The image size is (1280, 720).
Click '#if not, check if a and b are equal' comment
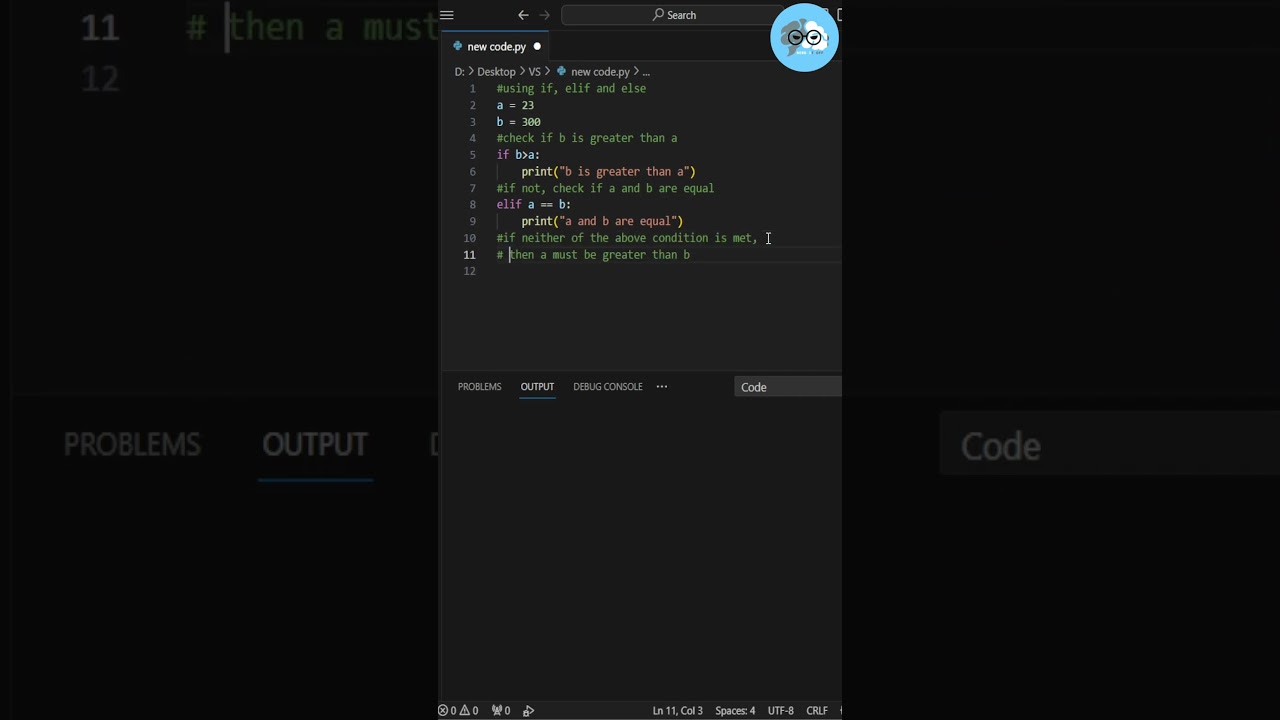[x=605, y=188]
